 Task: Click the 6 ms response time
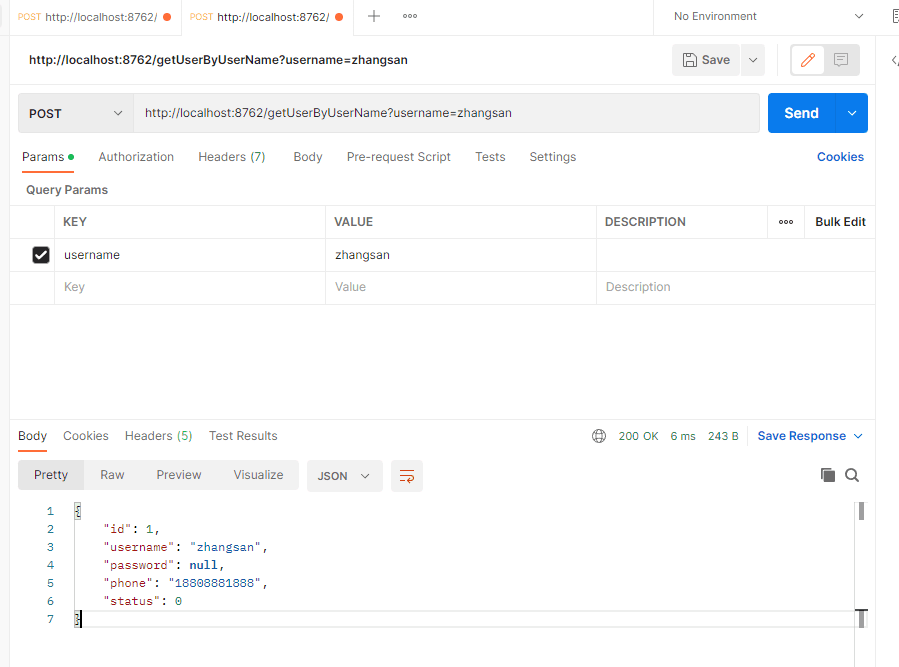683,436
